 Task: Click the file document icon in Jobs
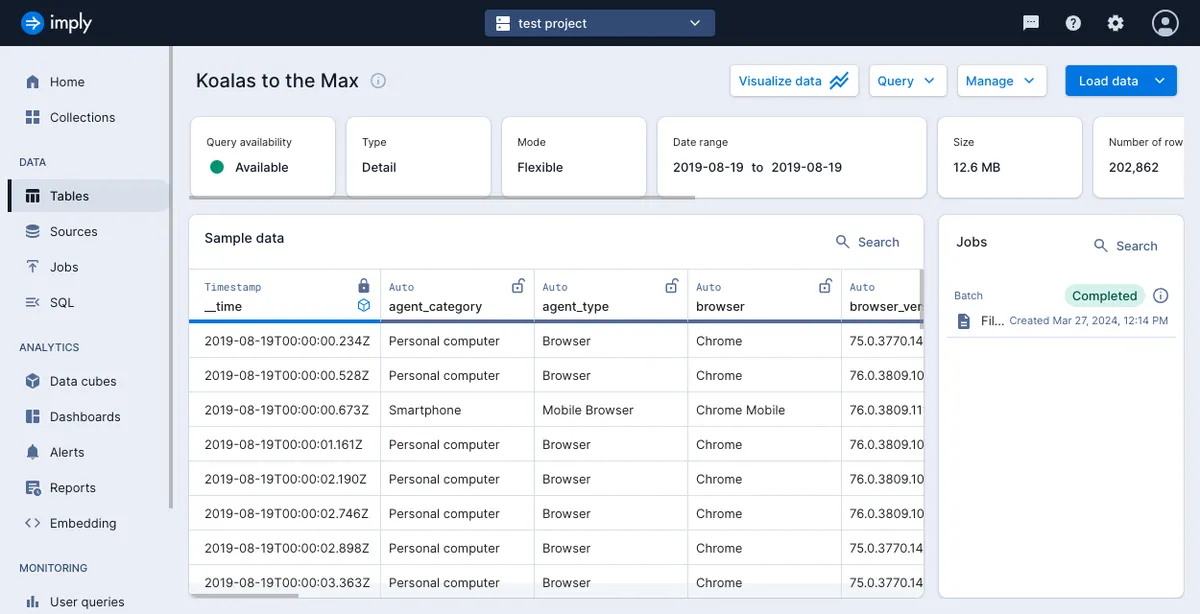964,321
